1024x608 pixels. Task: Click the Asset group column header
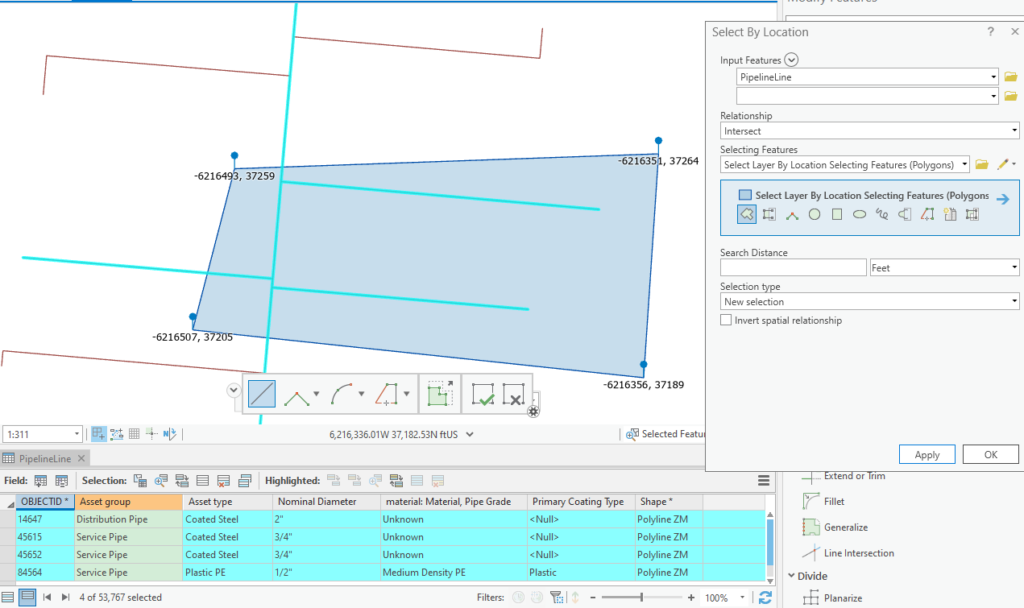(127, 501)
